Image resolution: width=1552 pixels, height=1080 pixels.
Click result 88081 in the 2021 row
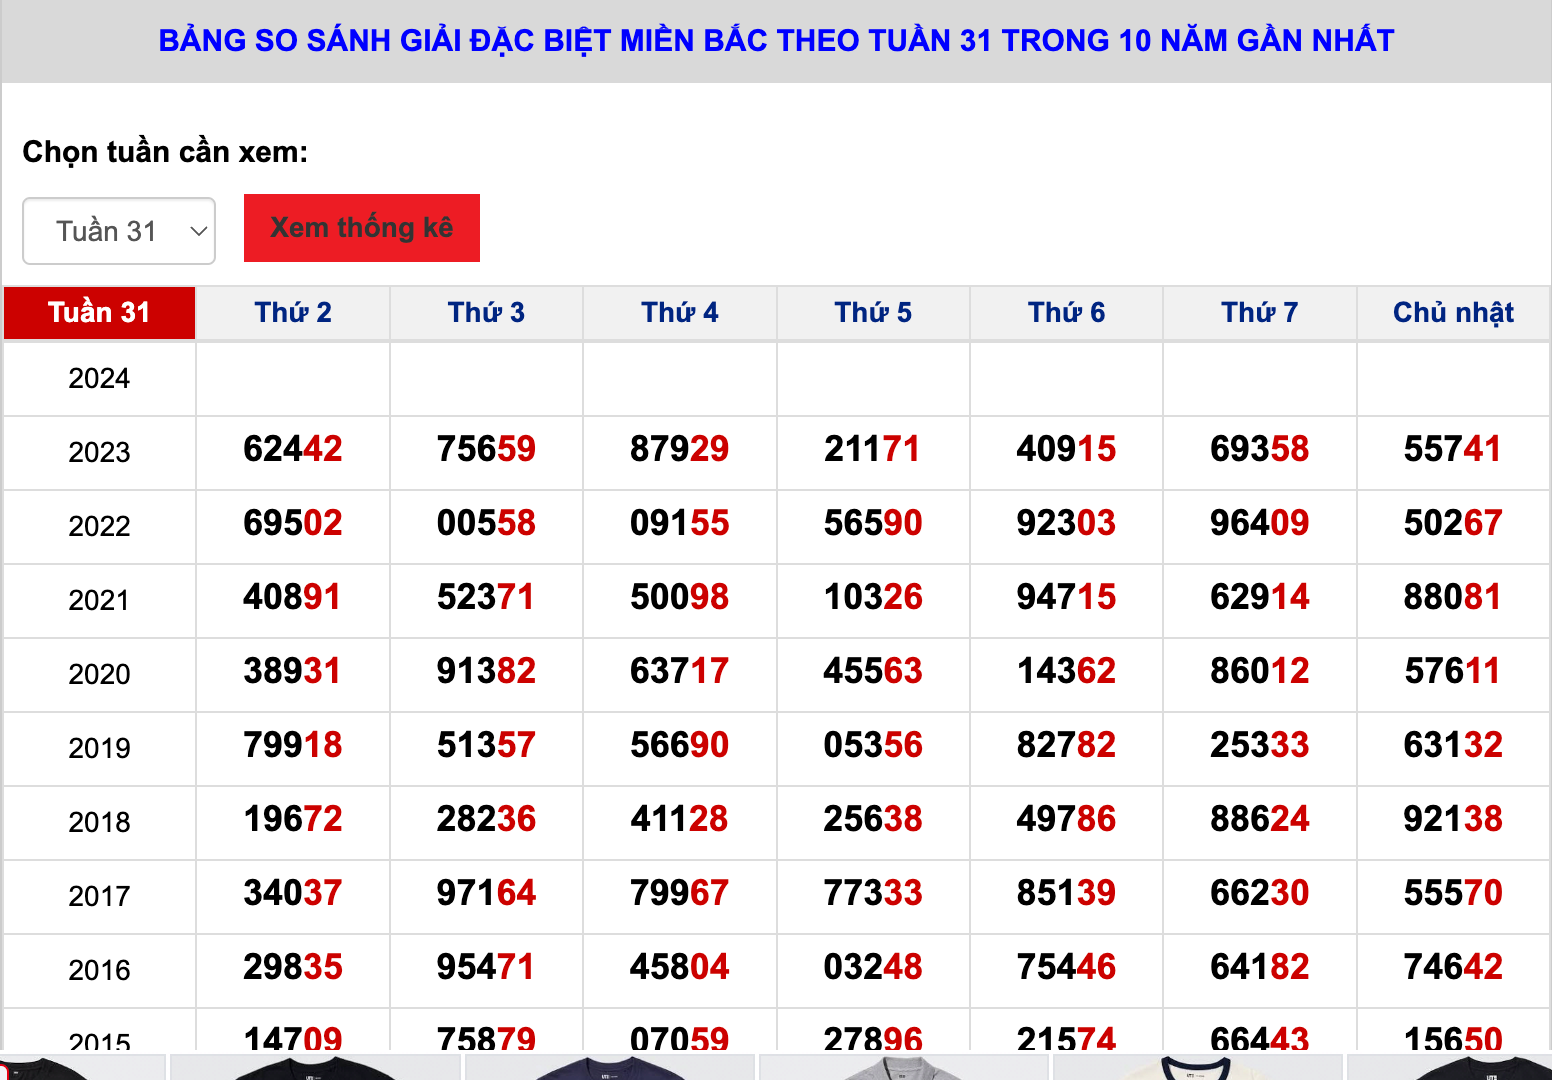pos(1453,597)
